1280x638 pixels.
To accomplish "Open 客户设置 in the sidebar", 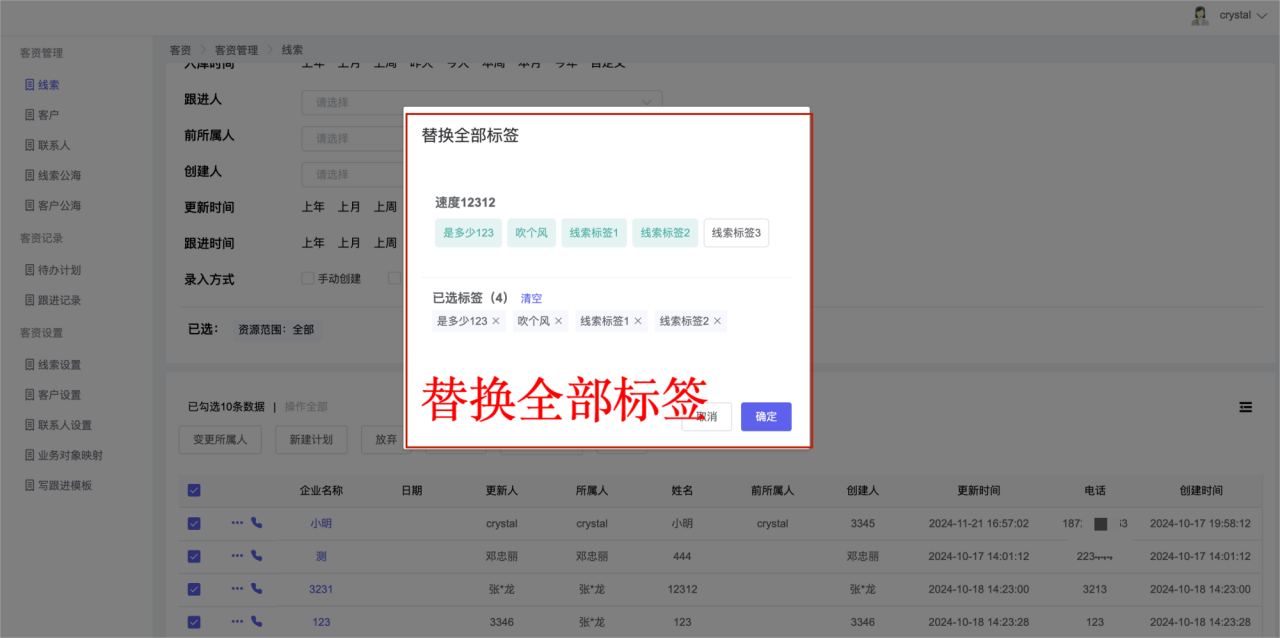I will coord(60,395).
